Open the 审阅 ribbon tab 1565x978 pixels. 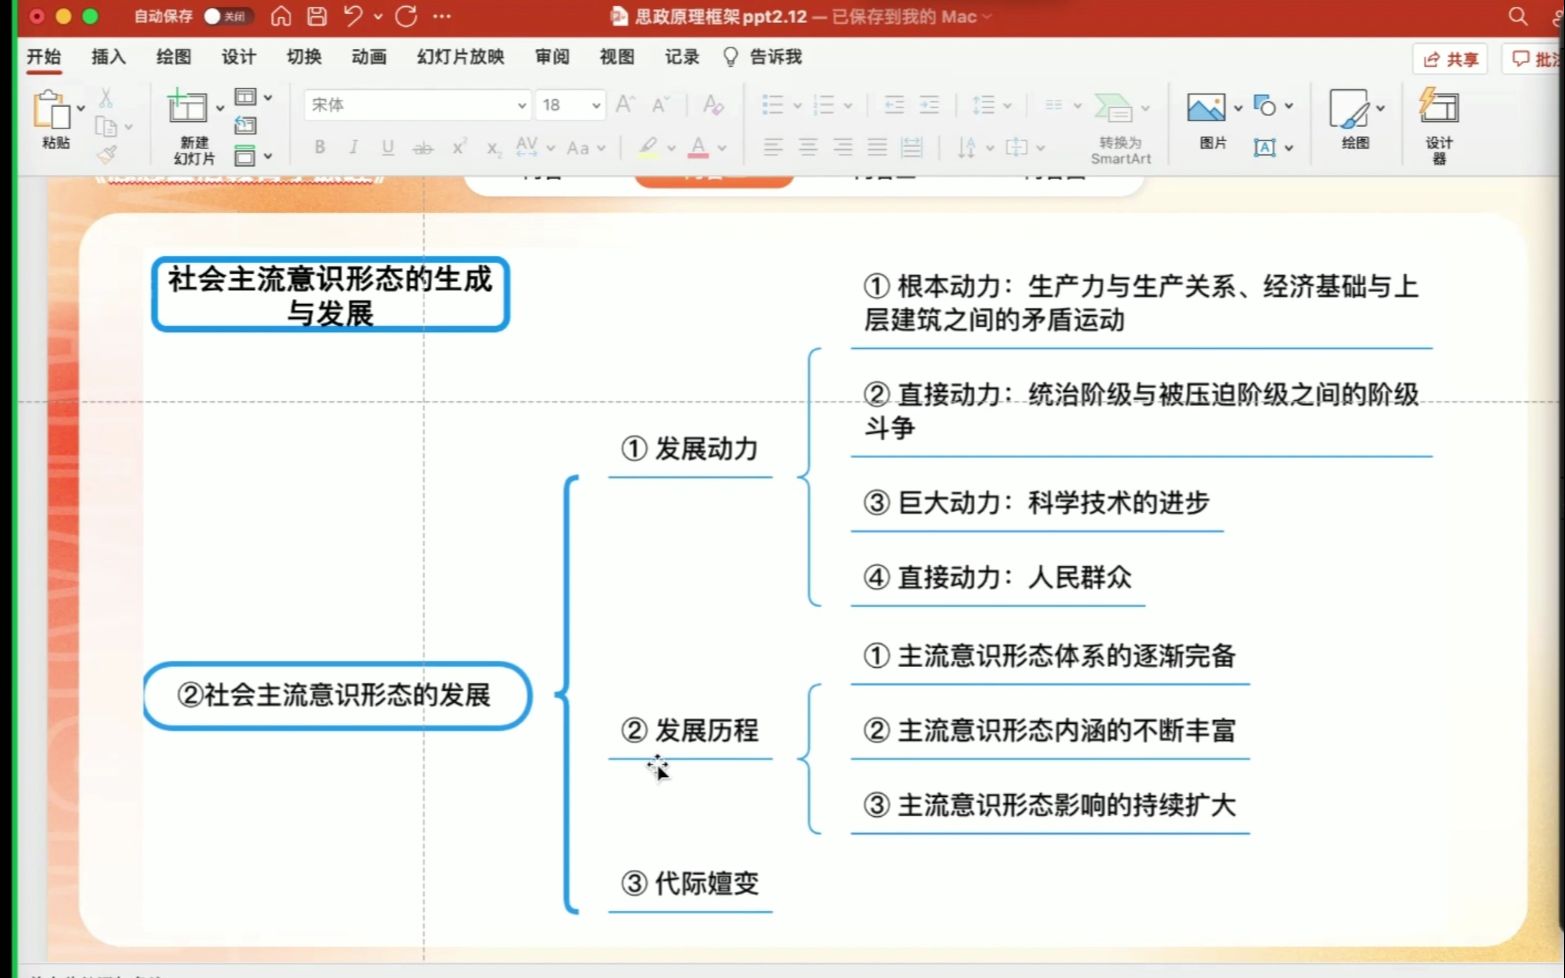point(552,57)
